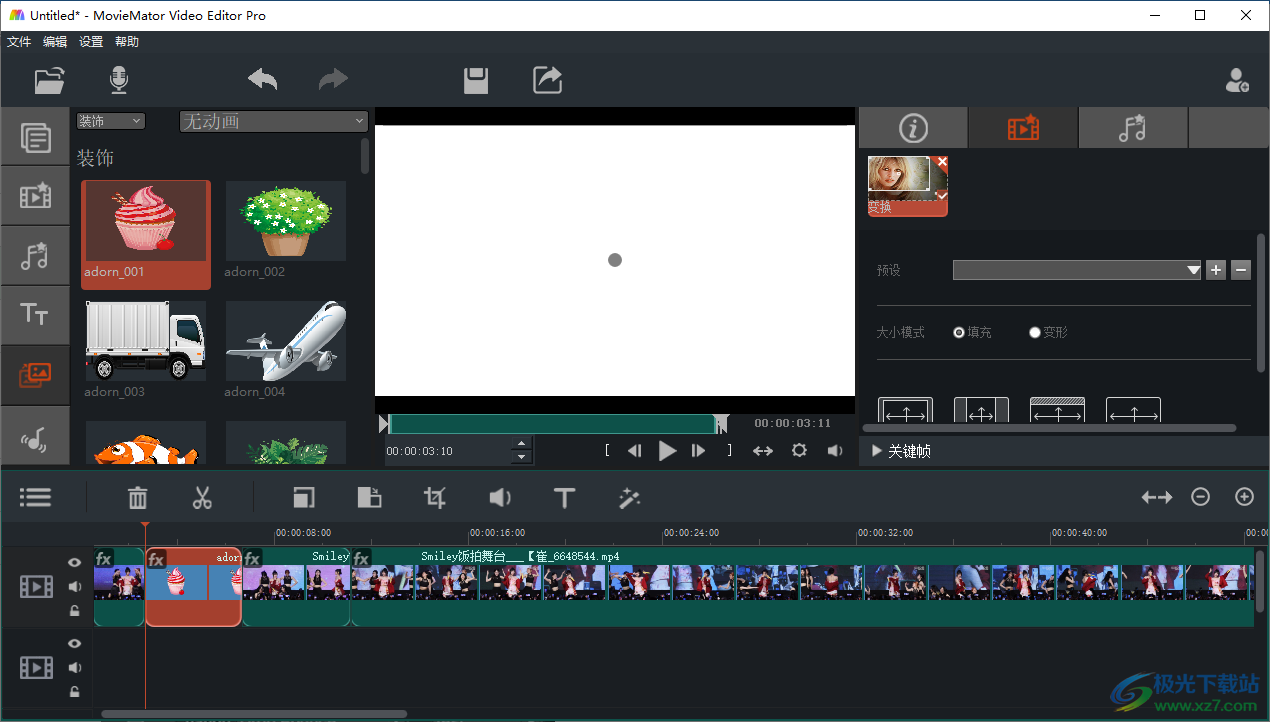Open the sound effects panel in the sidebar

35,436
